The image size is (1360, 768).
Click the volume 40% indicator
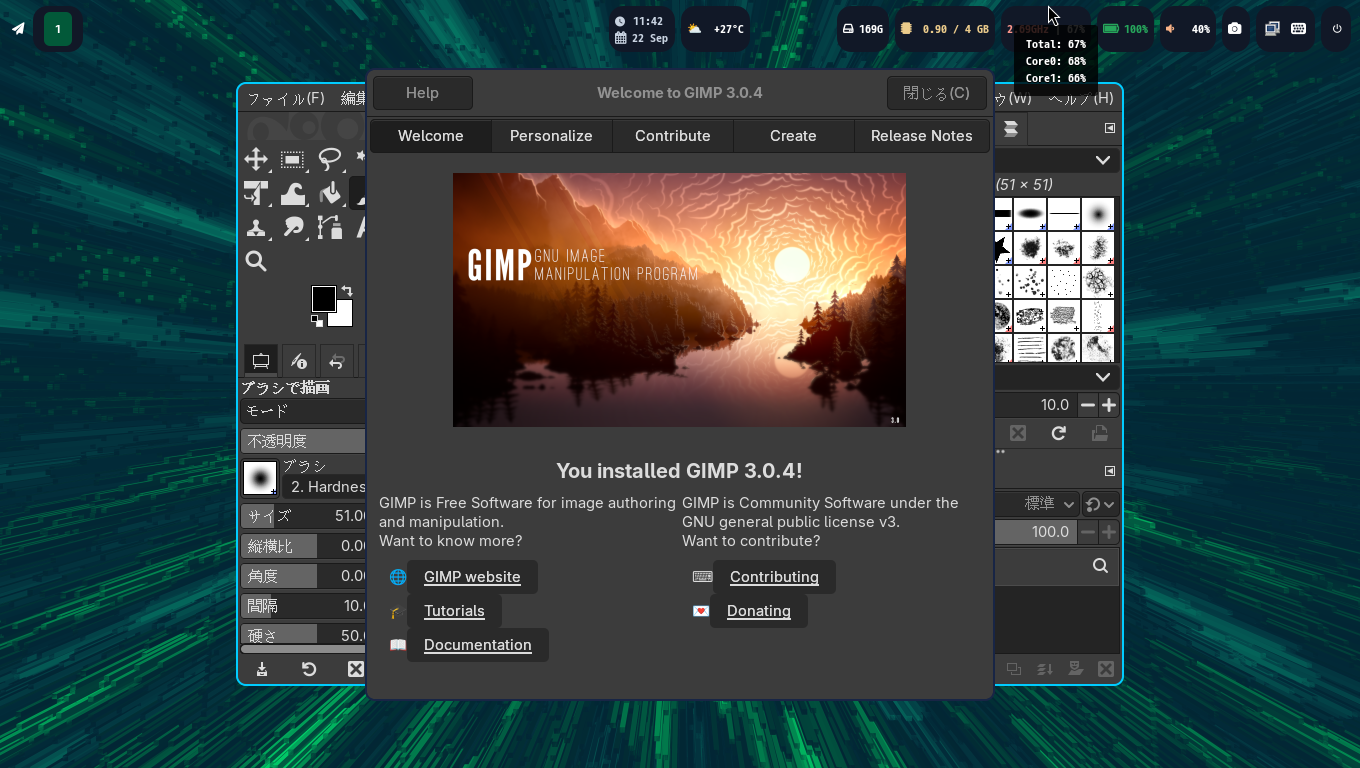(1188, 29)
